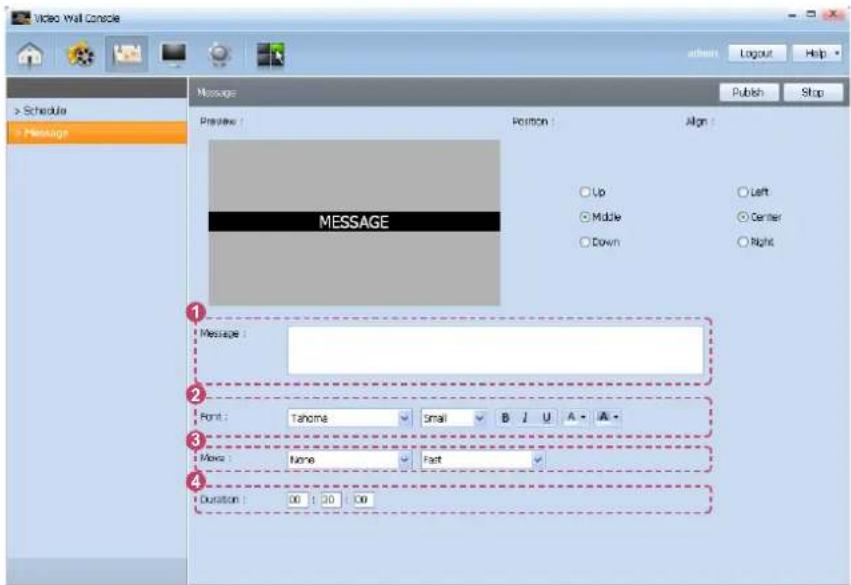Screen dimensions: 851x585
Task: Toggle Bold formatting
Action: (x=505, y=417)
